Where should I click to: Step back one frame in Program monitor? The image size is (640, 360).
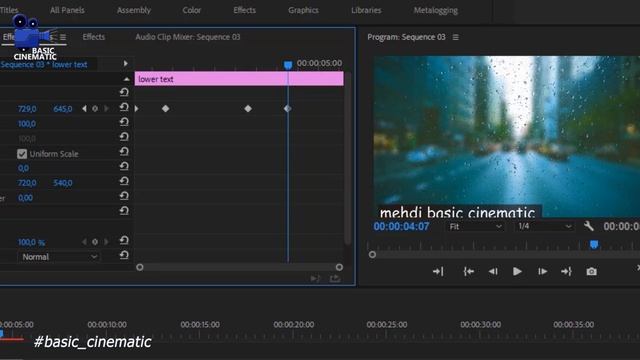[493, 271]
